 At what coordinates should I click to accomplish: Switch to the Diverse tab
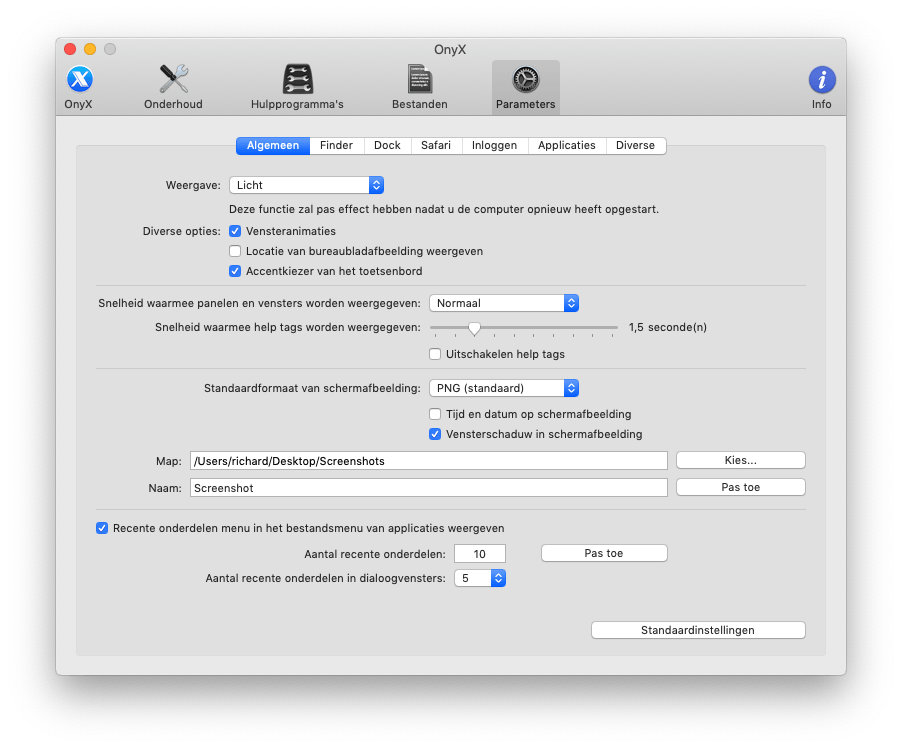635,146
